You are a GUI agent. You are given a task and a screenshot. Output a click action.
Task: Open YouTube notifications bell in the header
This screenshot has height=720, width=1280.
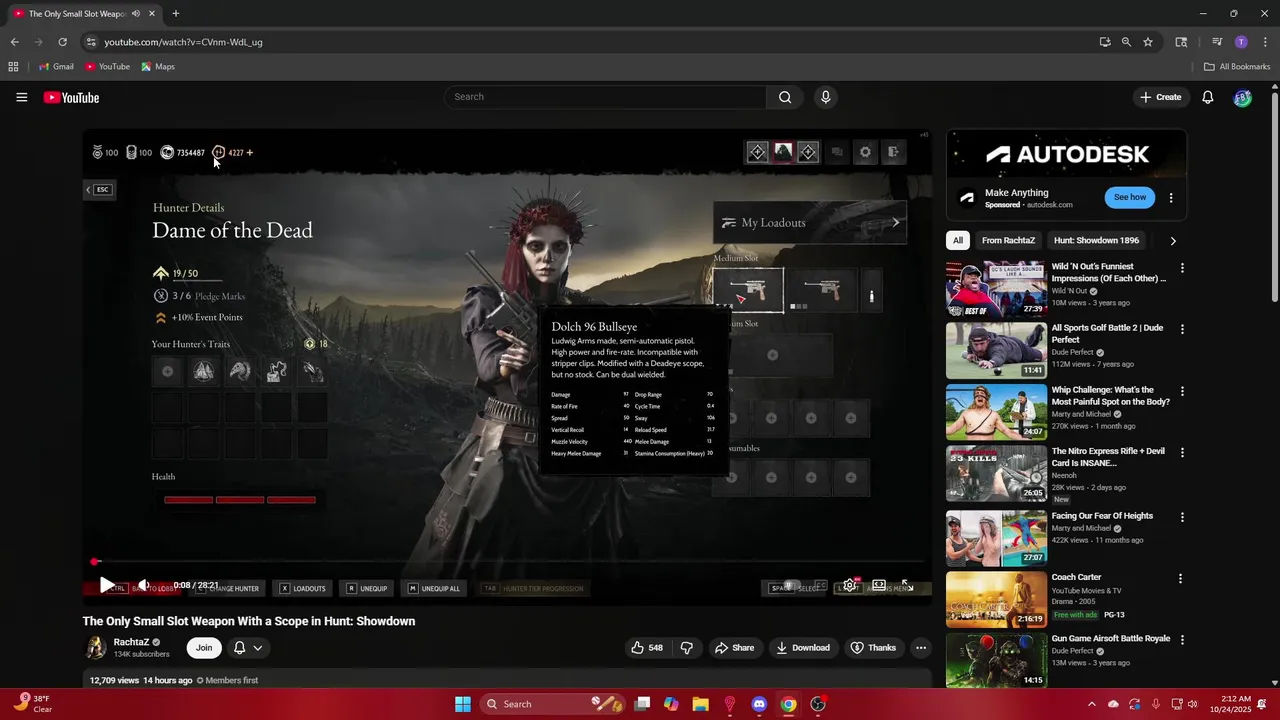point(1207,97)
